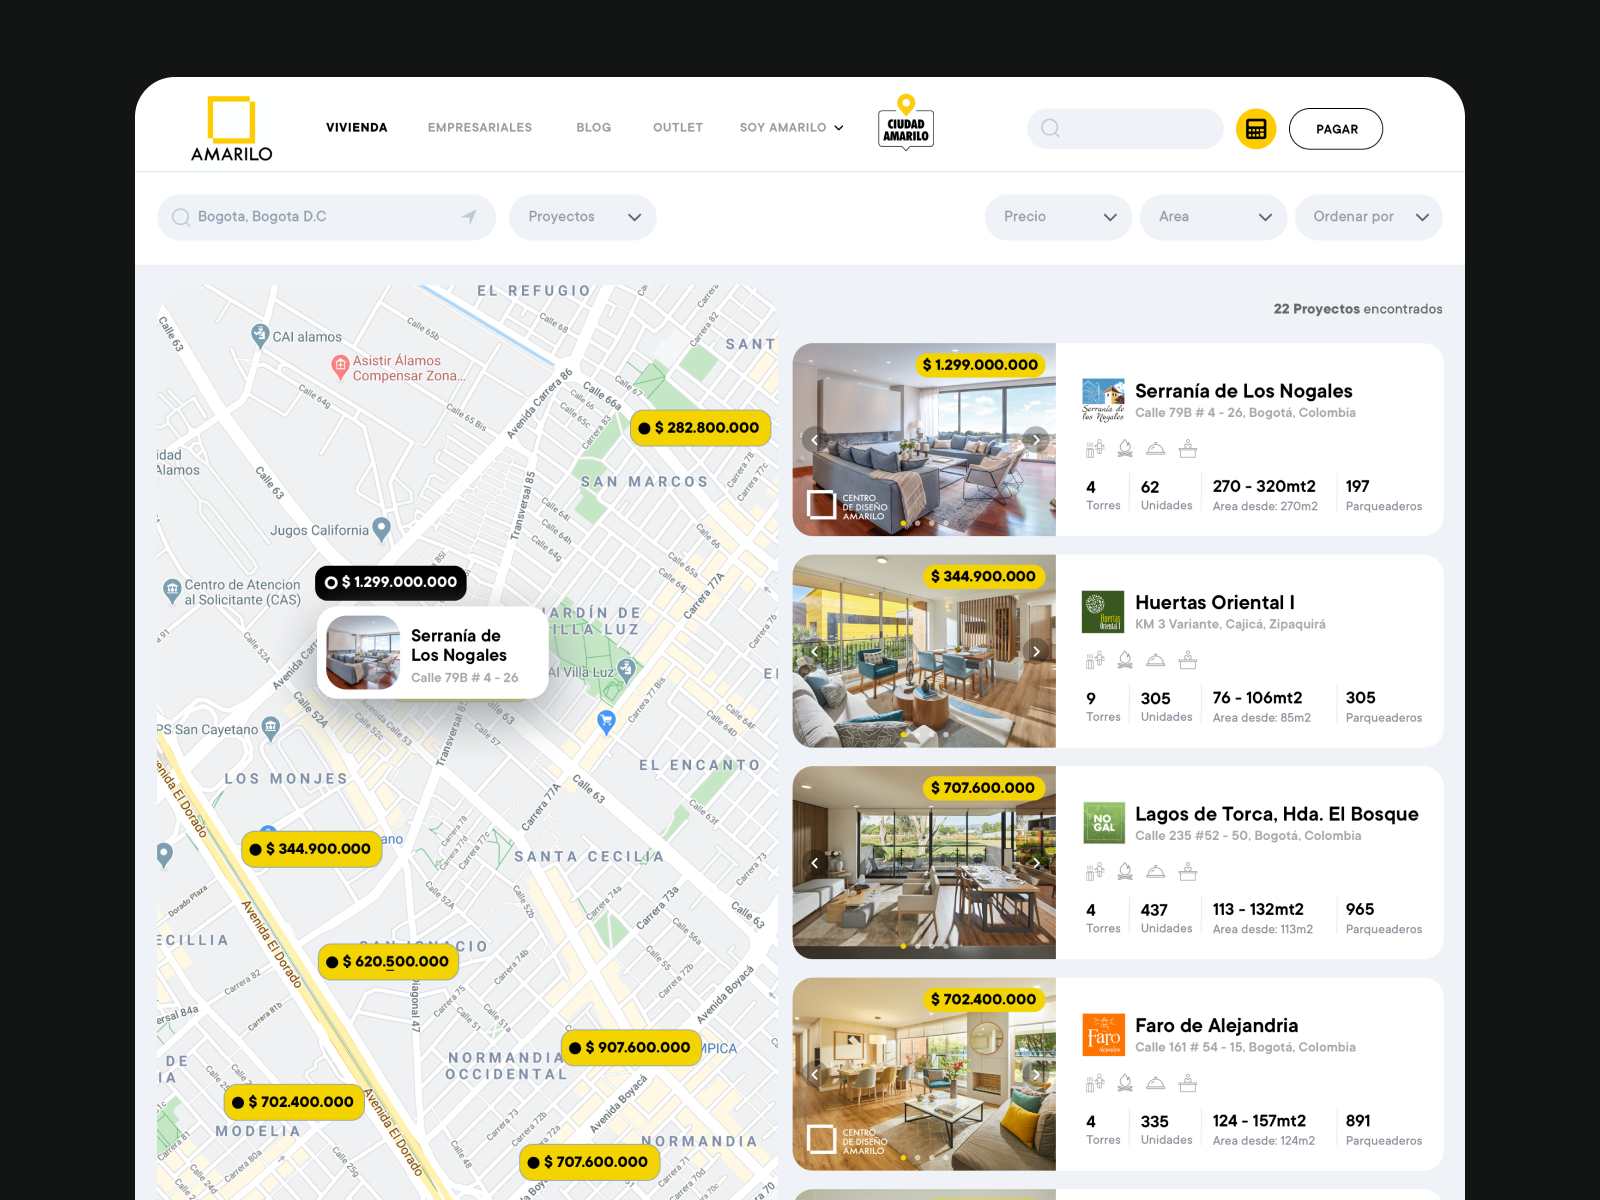The height and width of the screenshot is (1200, 1600).
Task: Click the '22 Proyectos encontrados' results count
Action: click(1358, 309)
